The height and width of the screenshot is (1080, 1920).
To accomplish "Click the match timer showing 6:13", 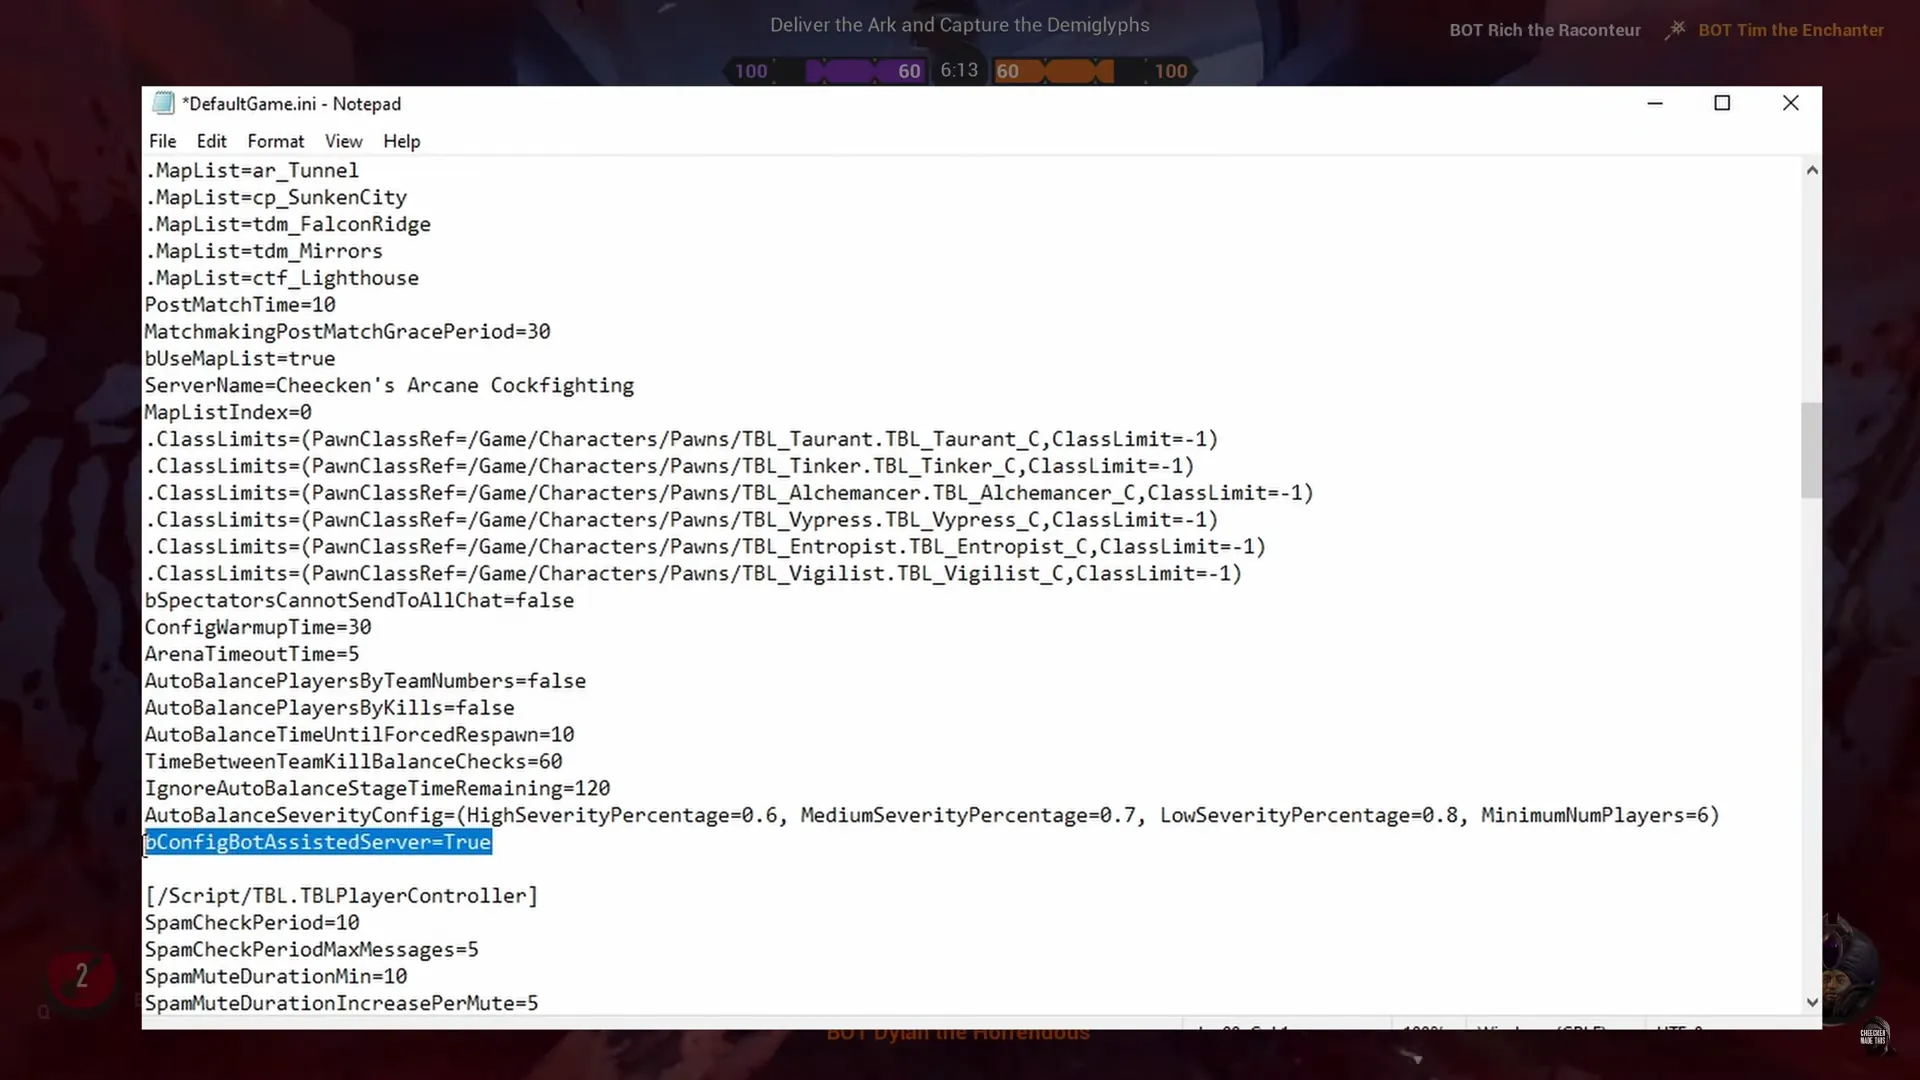I will click(959, 70).
